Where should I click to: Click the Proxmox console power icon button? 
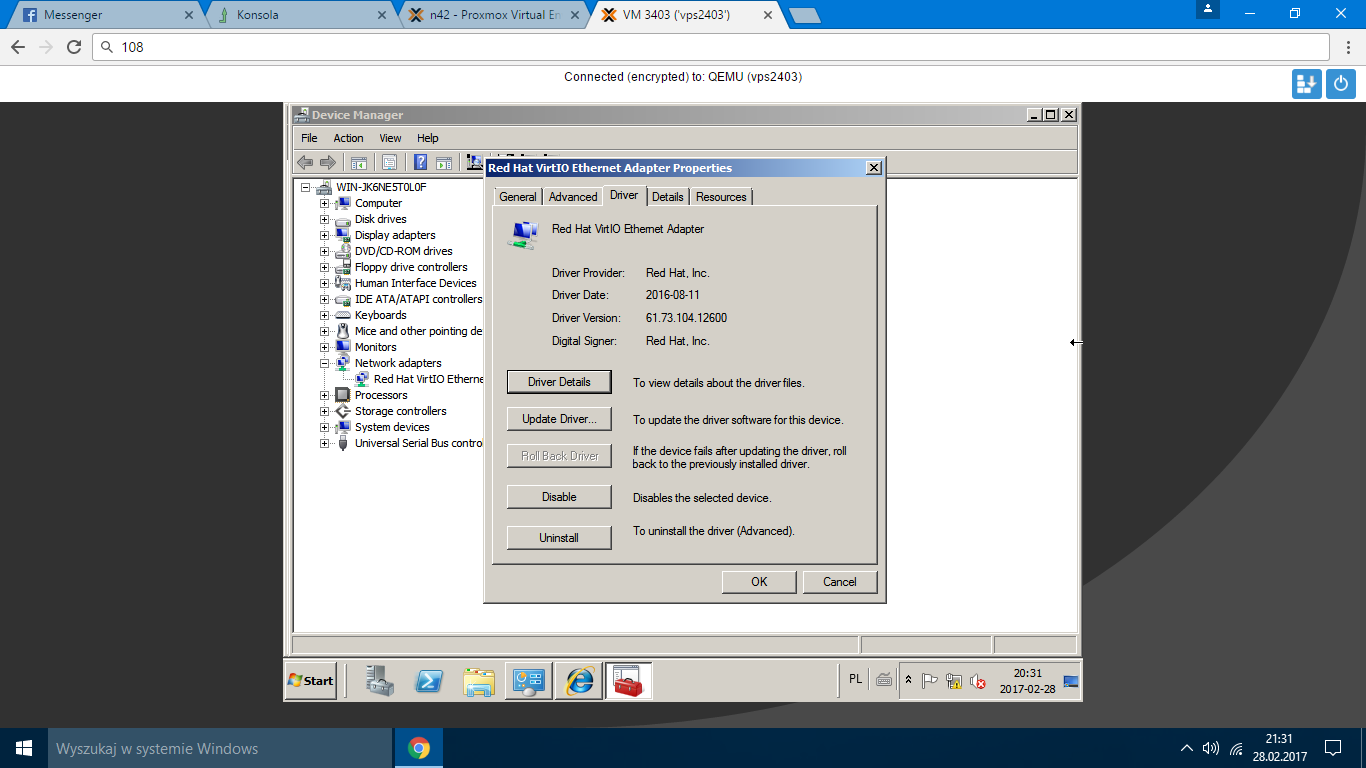point(1341,84)
